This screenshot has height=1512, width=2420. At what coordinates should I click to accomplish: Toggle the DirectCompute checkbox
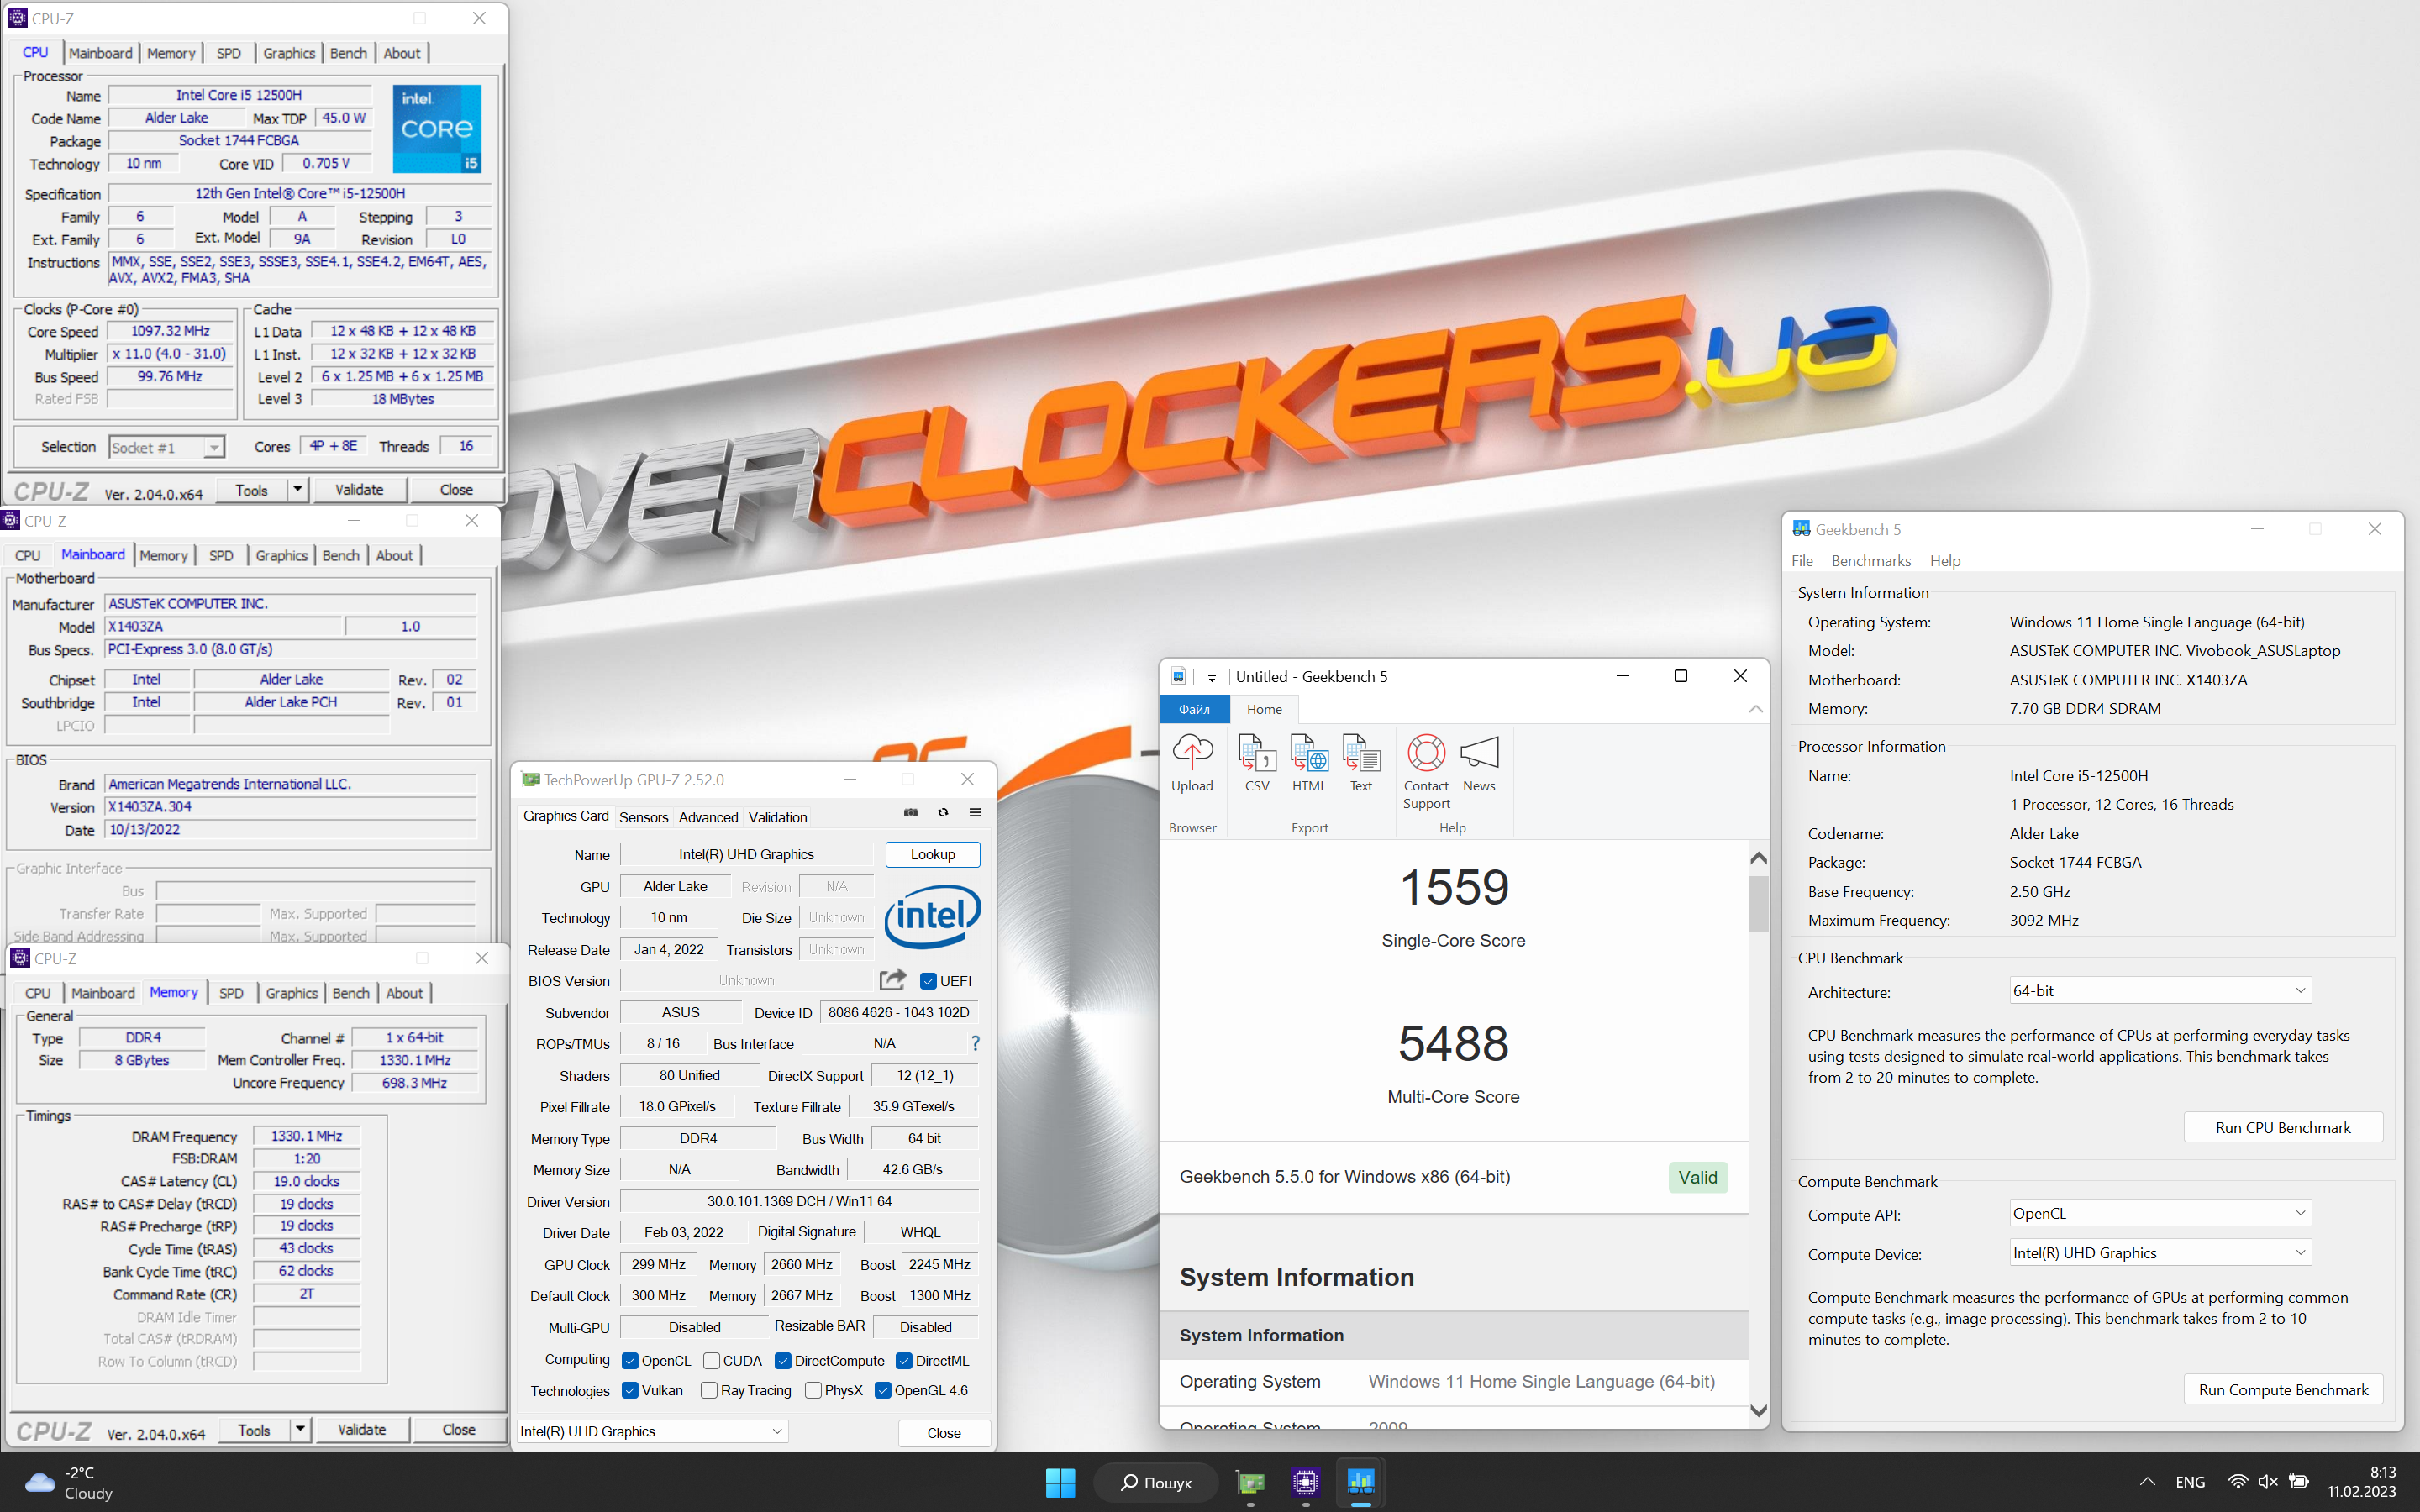[x=783, y=1361]
